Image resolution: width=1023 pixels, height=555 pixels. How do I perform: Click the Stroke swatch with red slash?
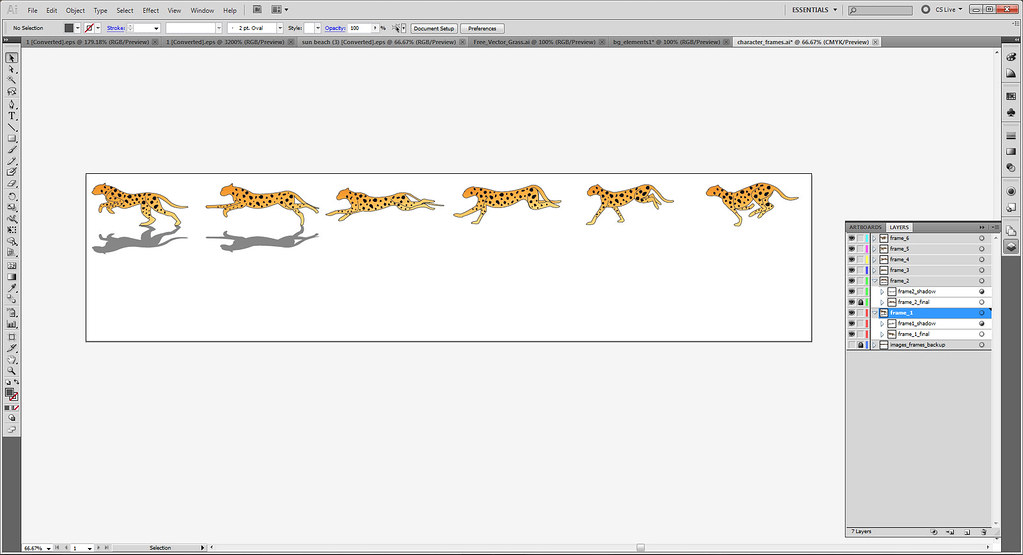point(89,28)
